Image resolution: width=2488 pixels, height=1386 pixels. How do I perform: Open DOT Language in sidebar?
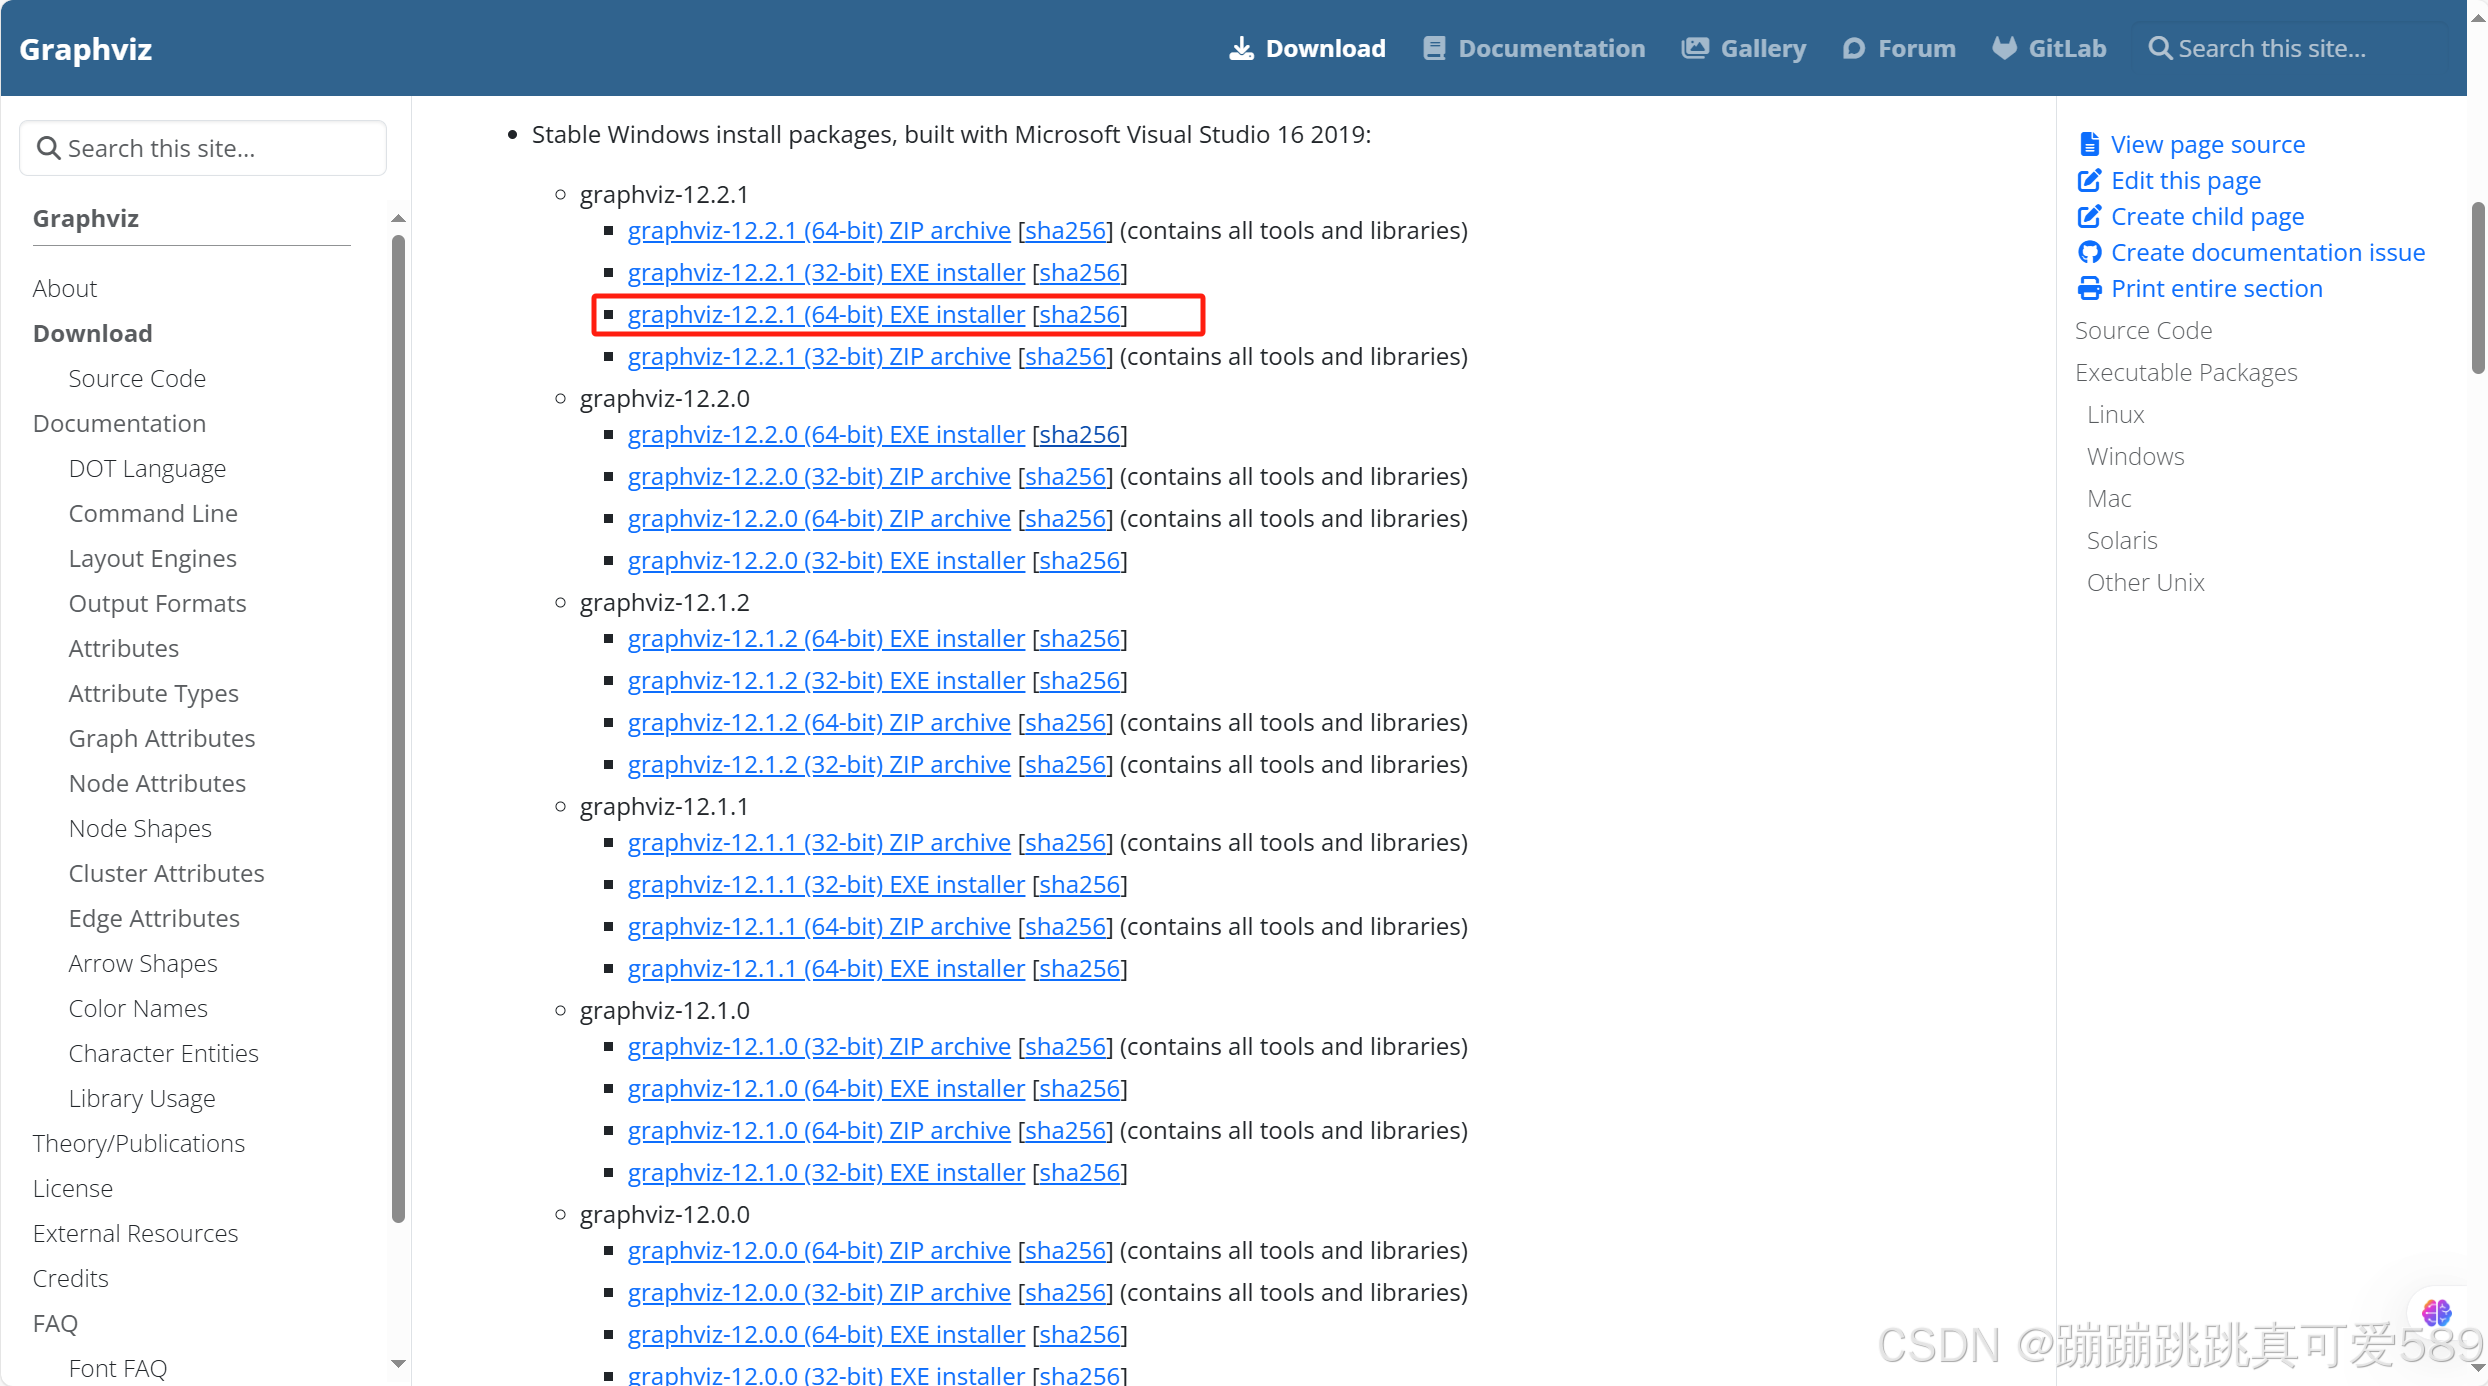(x=147, y=468)
